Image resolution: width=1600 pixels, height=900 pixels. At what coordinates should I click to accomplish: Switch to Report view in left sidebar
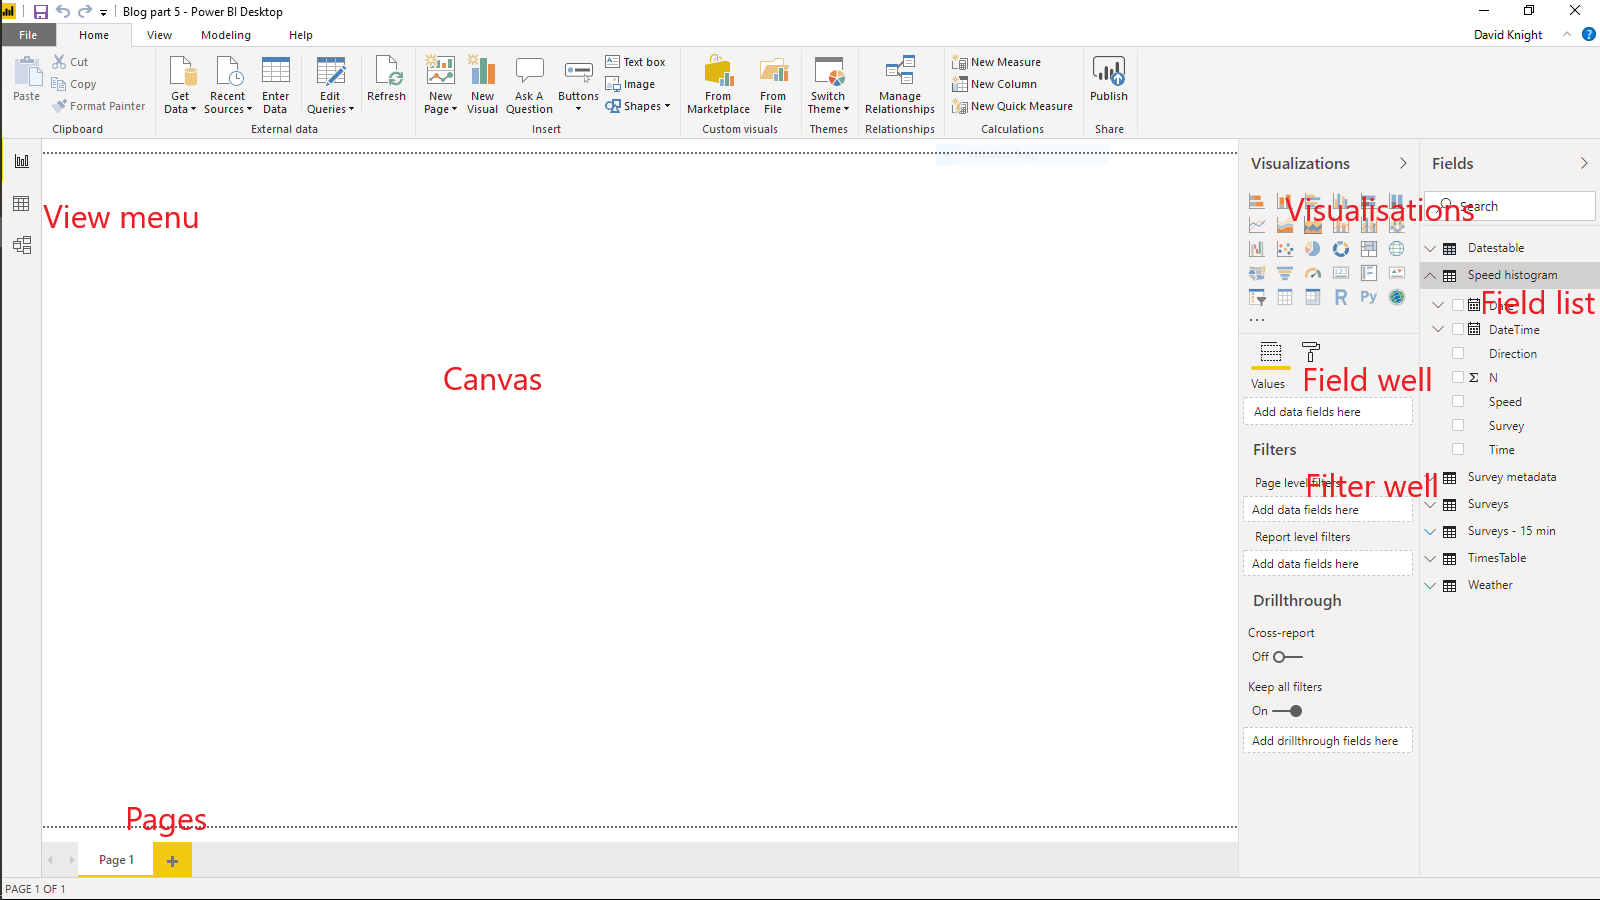pyautogui.click(x=21, y=161)
